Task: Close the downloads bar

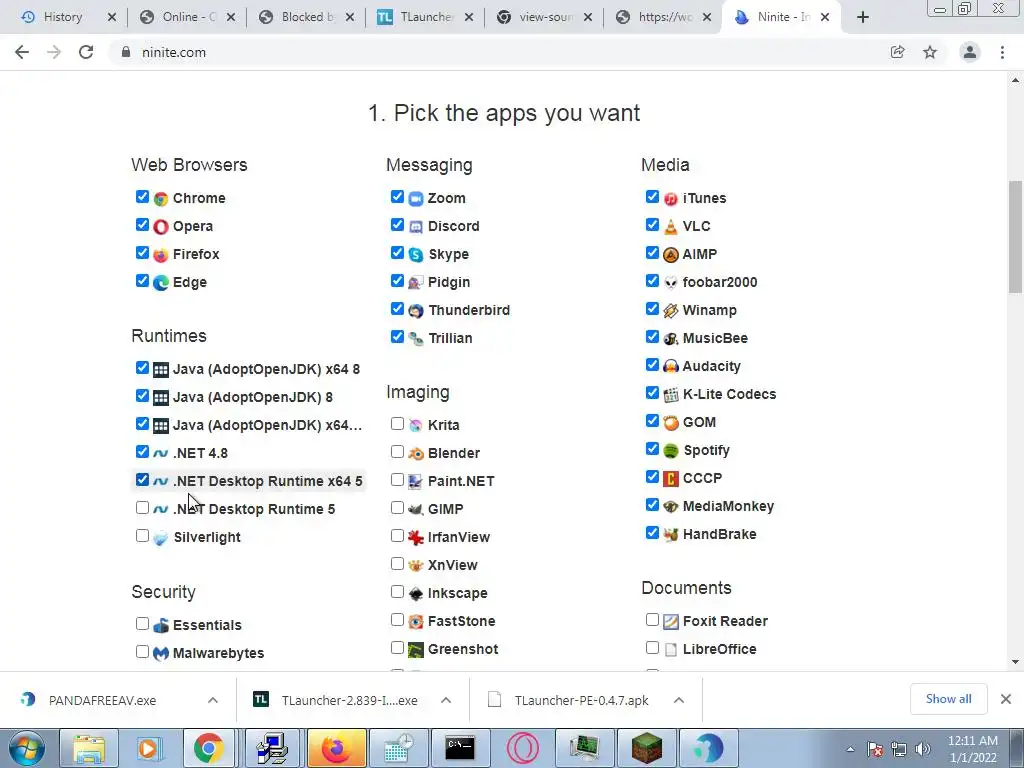Action: point(1006,699)
